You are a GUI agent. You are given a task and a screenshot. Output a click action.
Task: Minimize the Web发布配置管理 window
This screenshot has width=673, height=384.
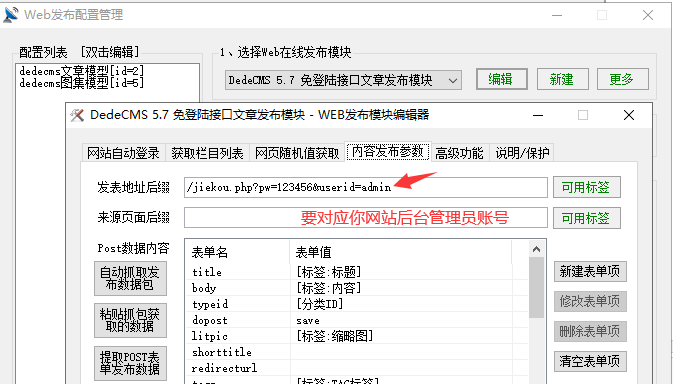point(557,15)
